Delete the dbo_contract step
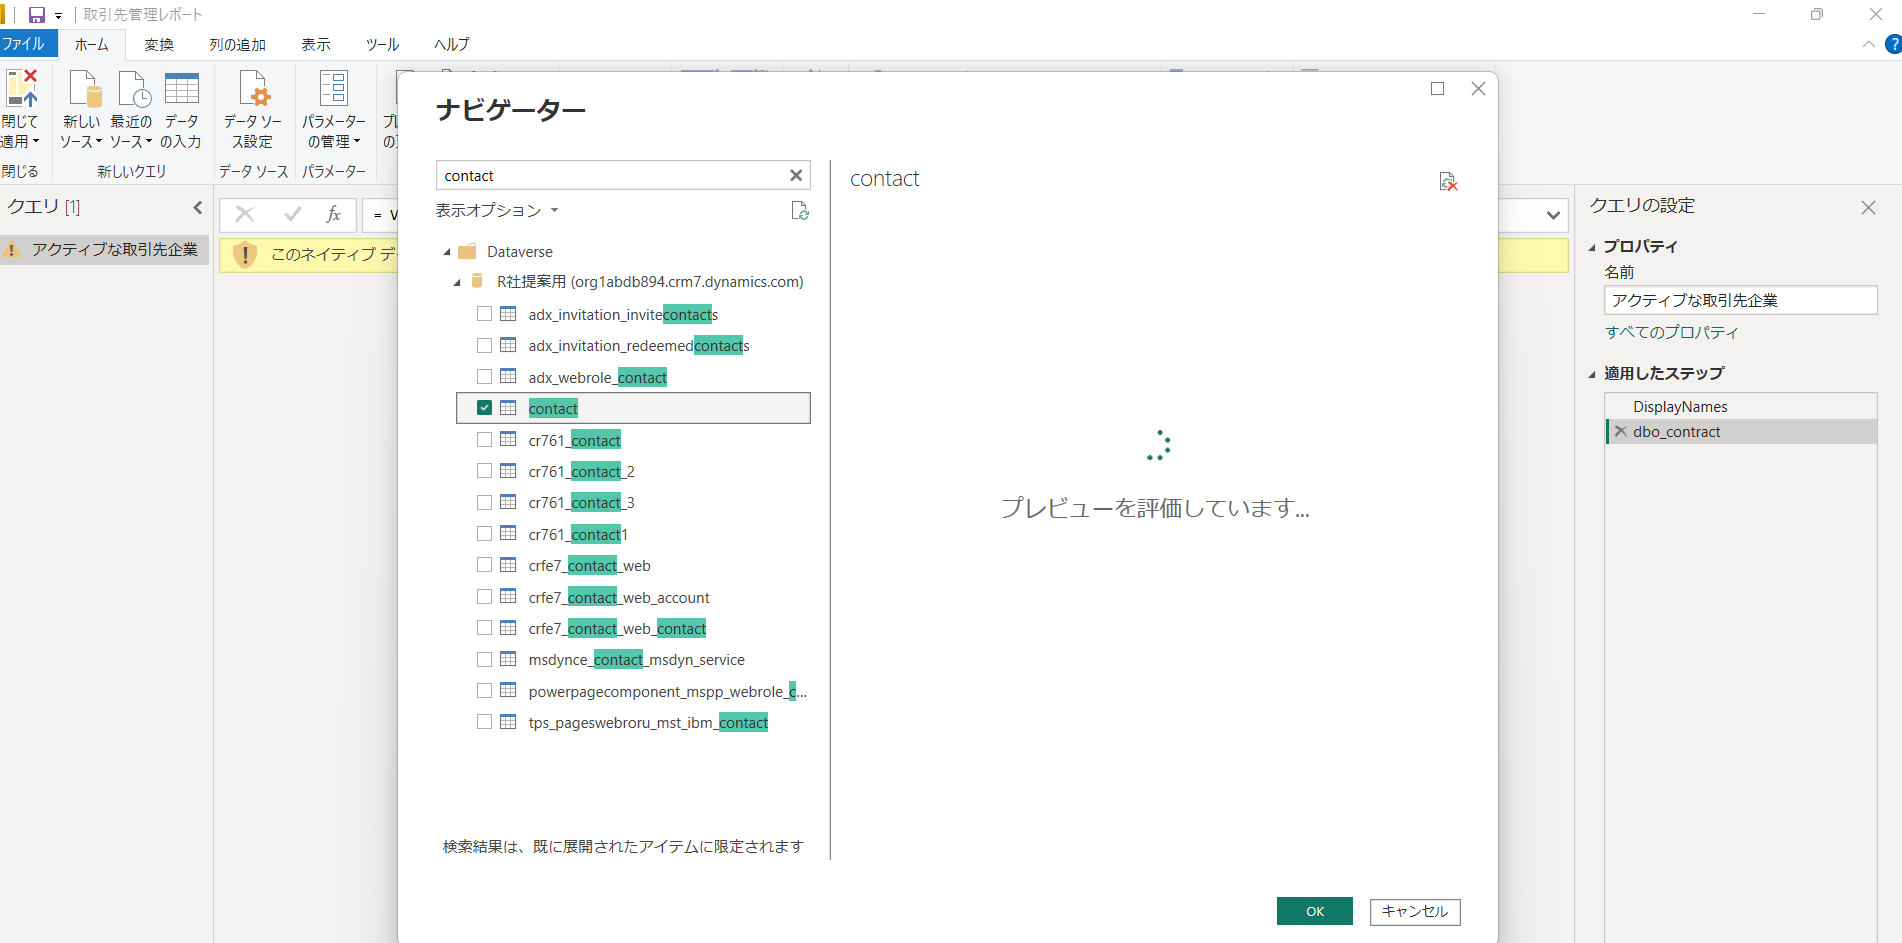This screenshot has width=1902, height=943. pyautogui.click(x=1621, y=432)
